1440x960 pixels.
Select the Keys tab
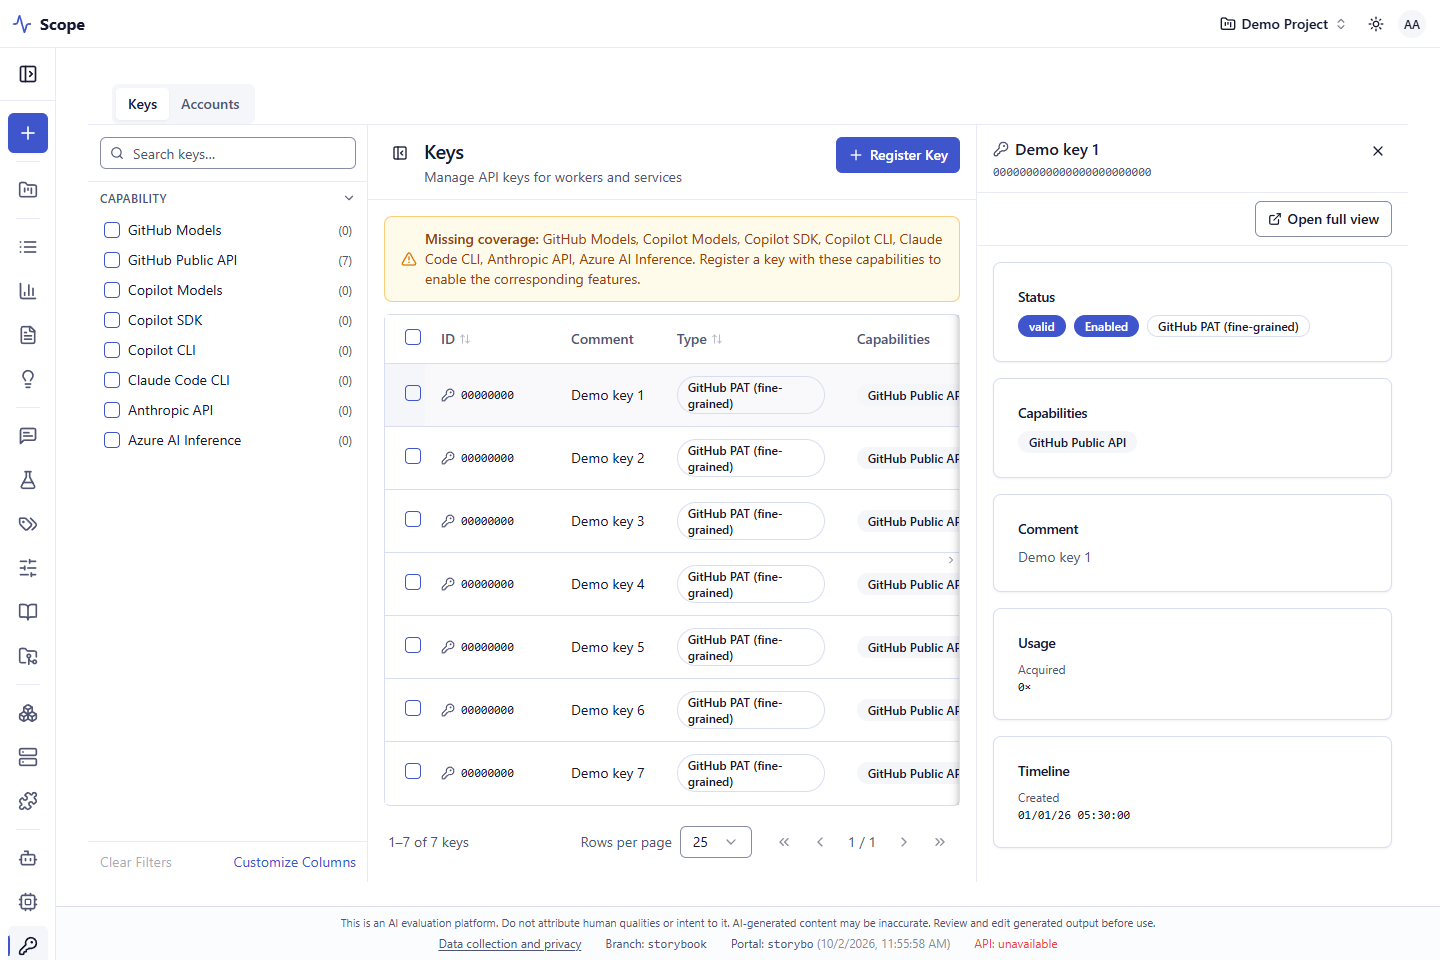coord(142,104)
